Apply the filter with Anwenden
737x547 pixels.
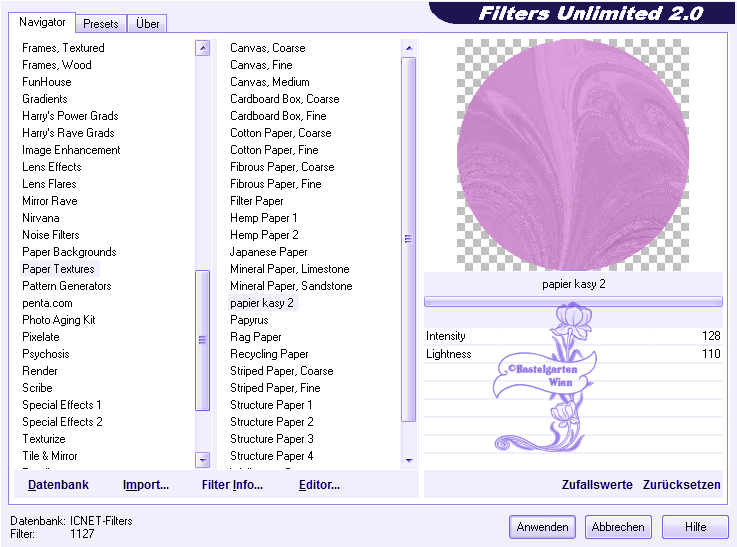(542, 527)
